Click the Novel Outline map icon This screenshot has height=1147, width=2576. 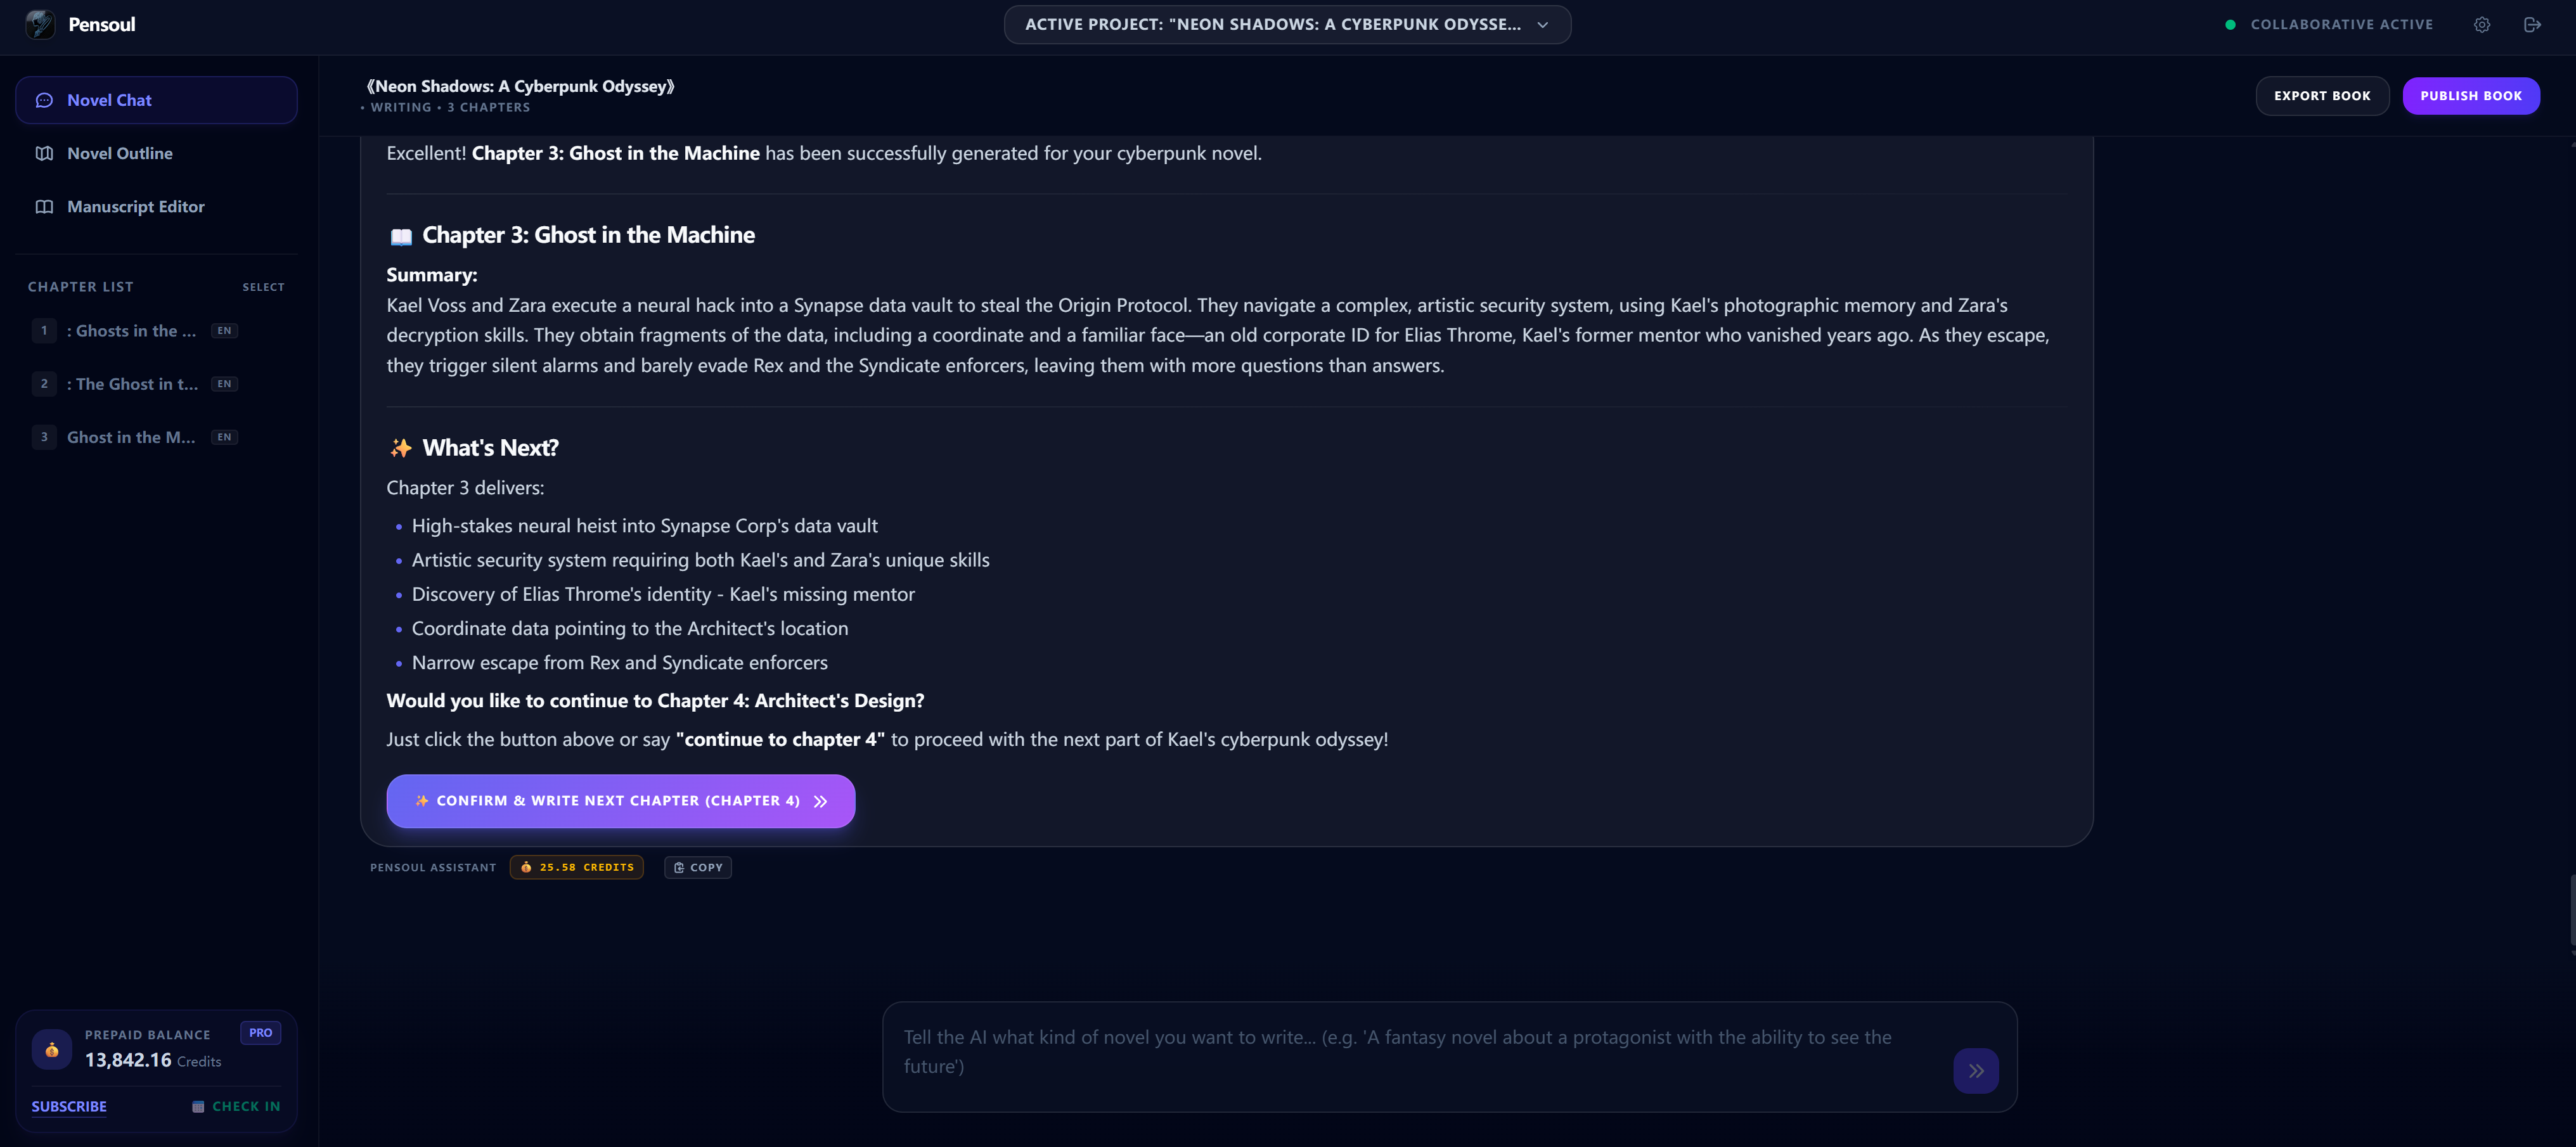pyautogui.click(x=44, y=153)
